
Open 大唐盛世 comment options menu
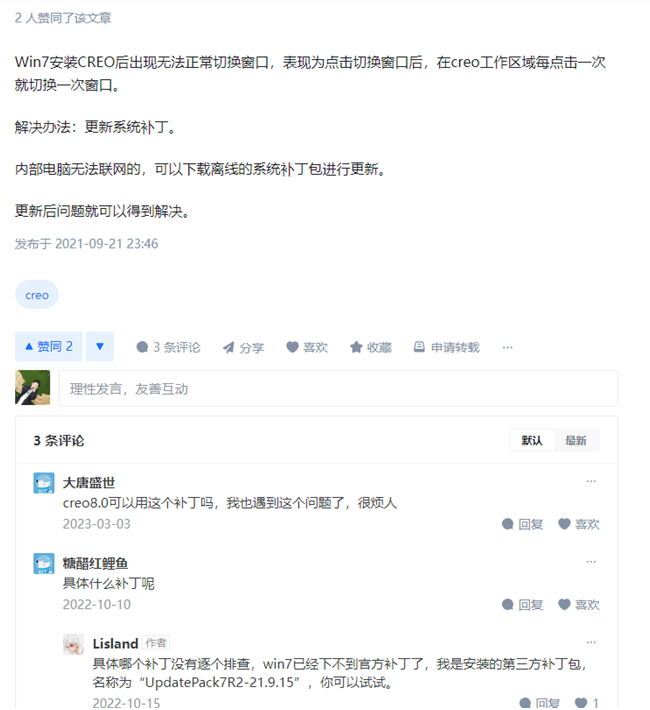pyautogui.click(x=591, y=481)
